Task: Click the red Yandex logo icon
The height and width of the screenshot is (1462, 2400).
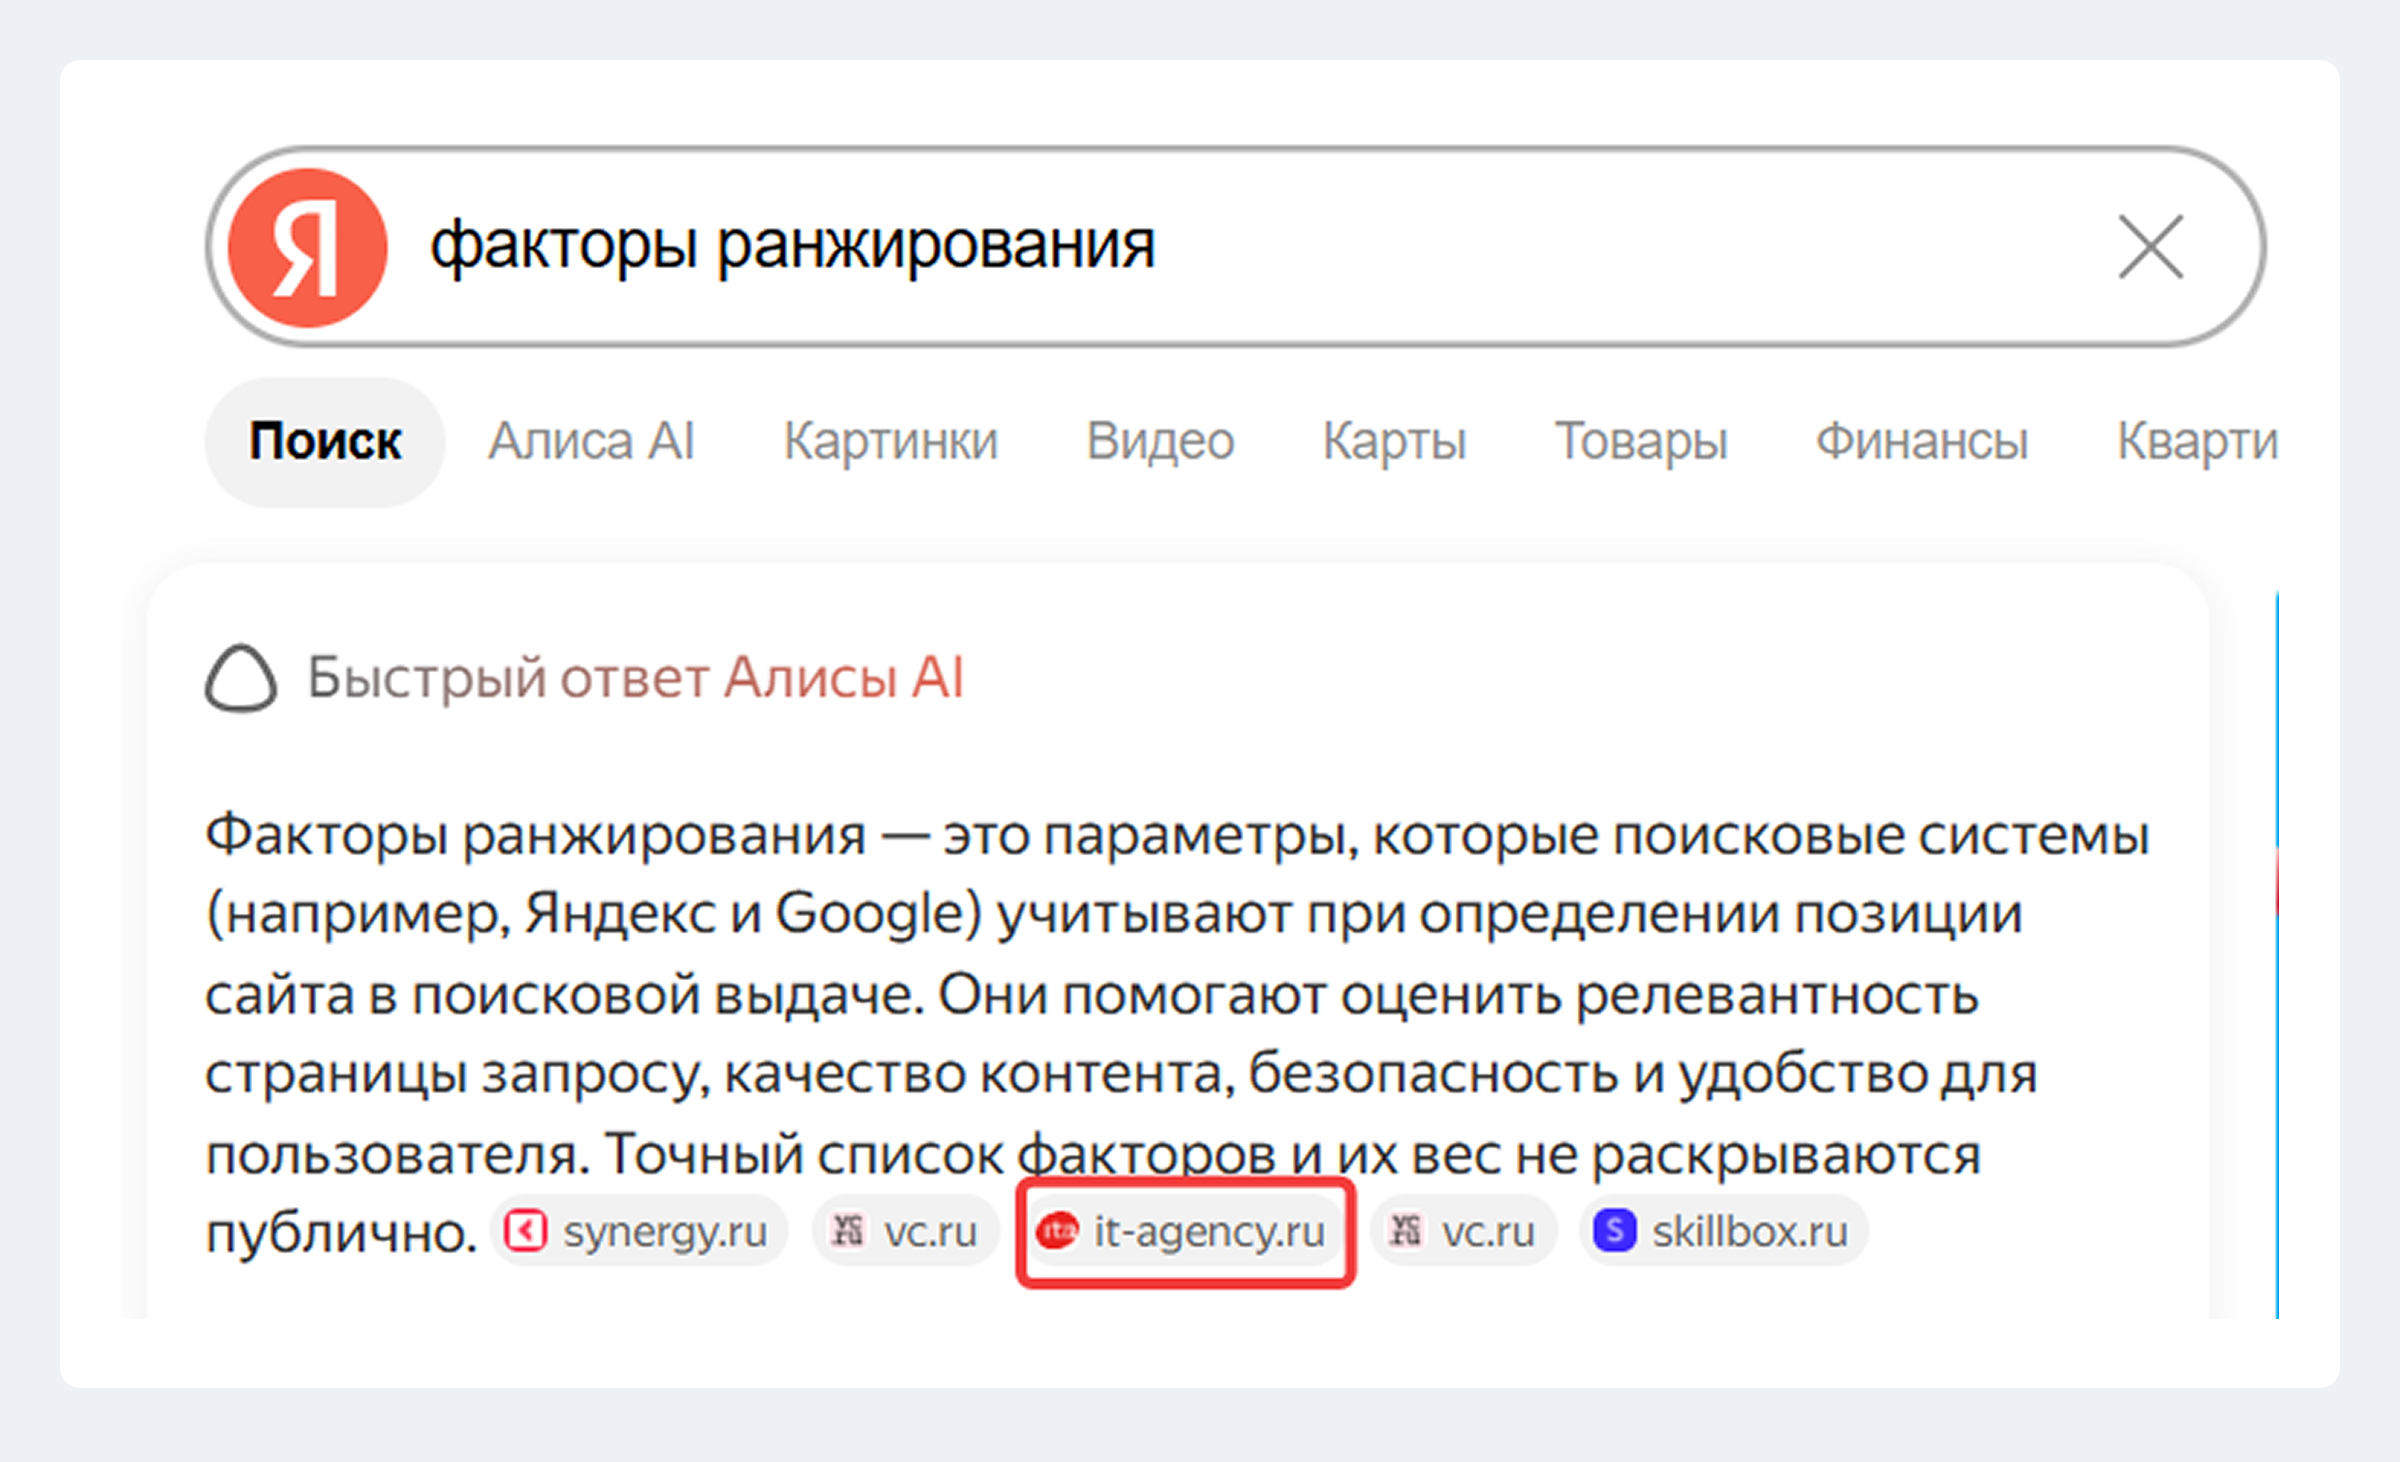Action: tap(307, 247)
